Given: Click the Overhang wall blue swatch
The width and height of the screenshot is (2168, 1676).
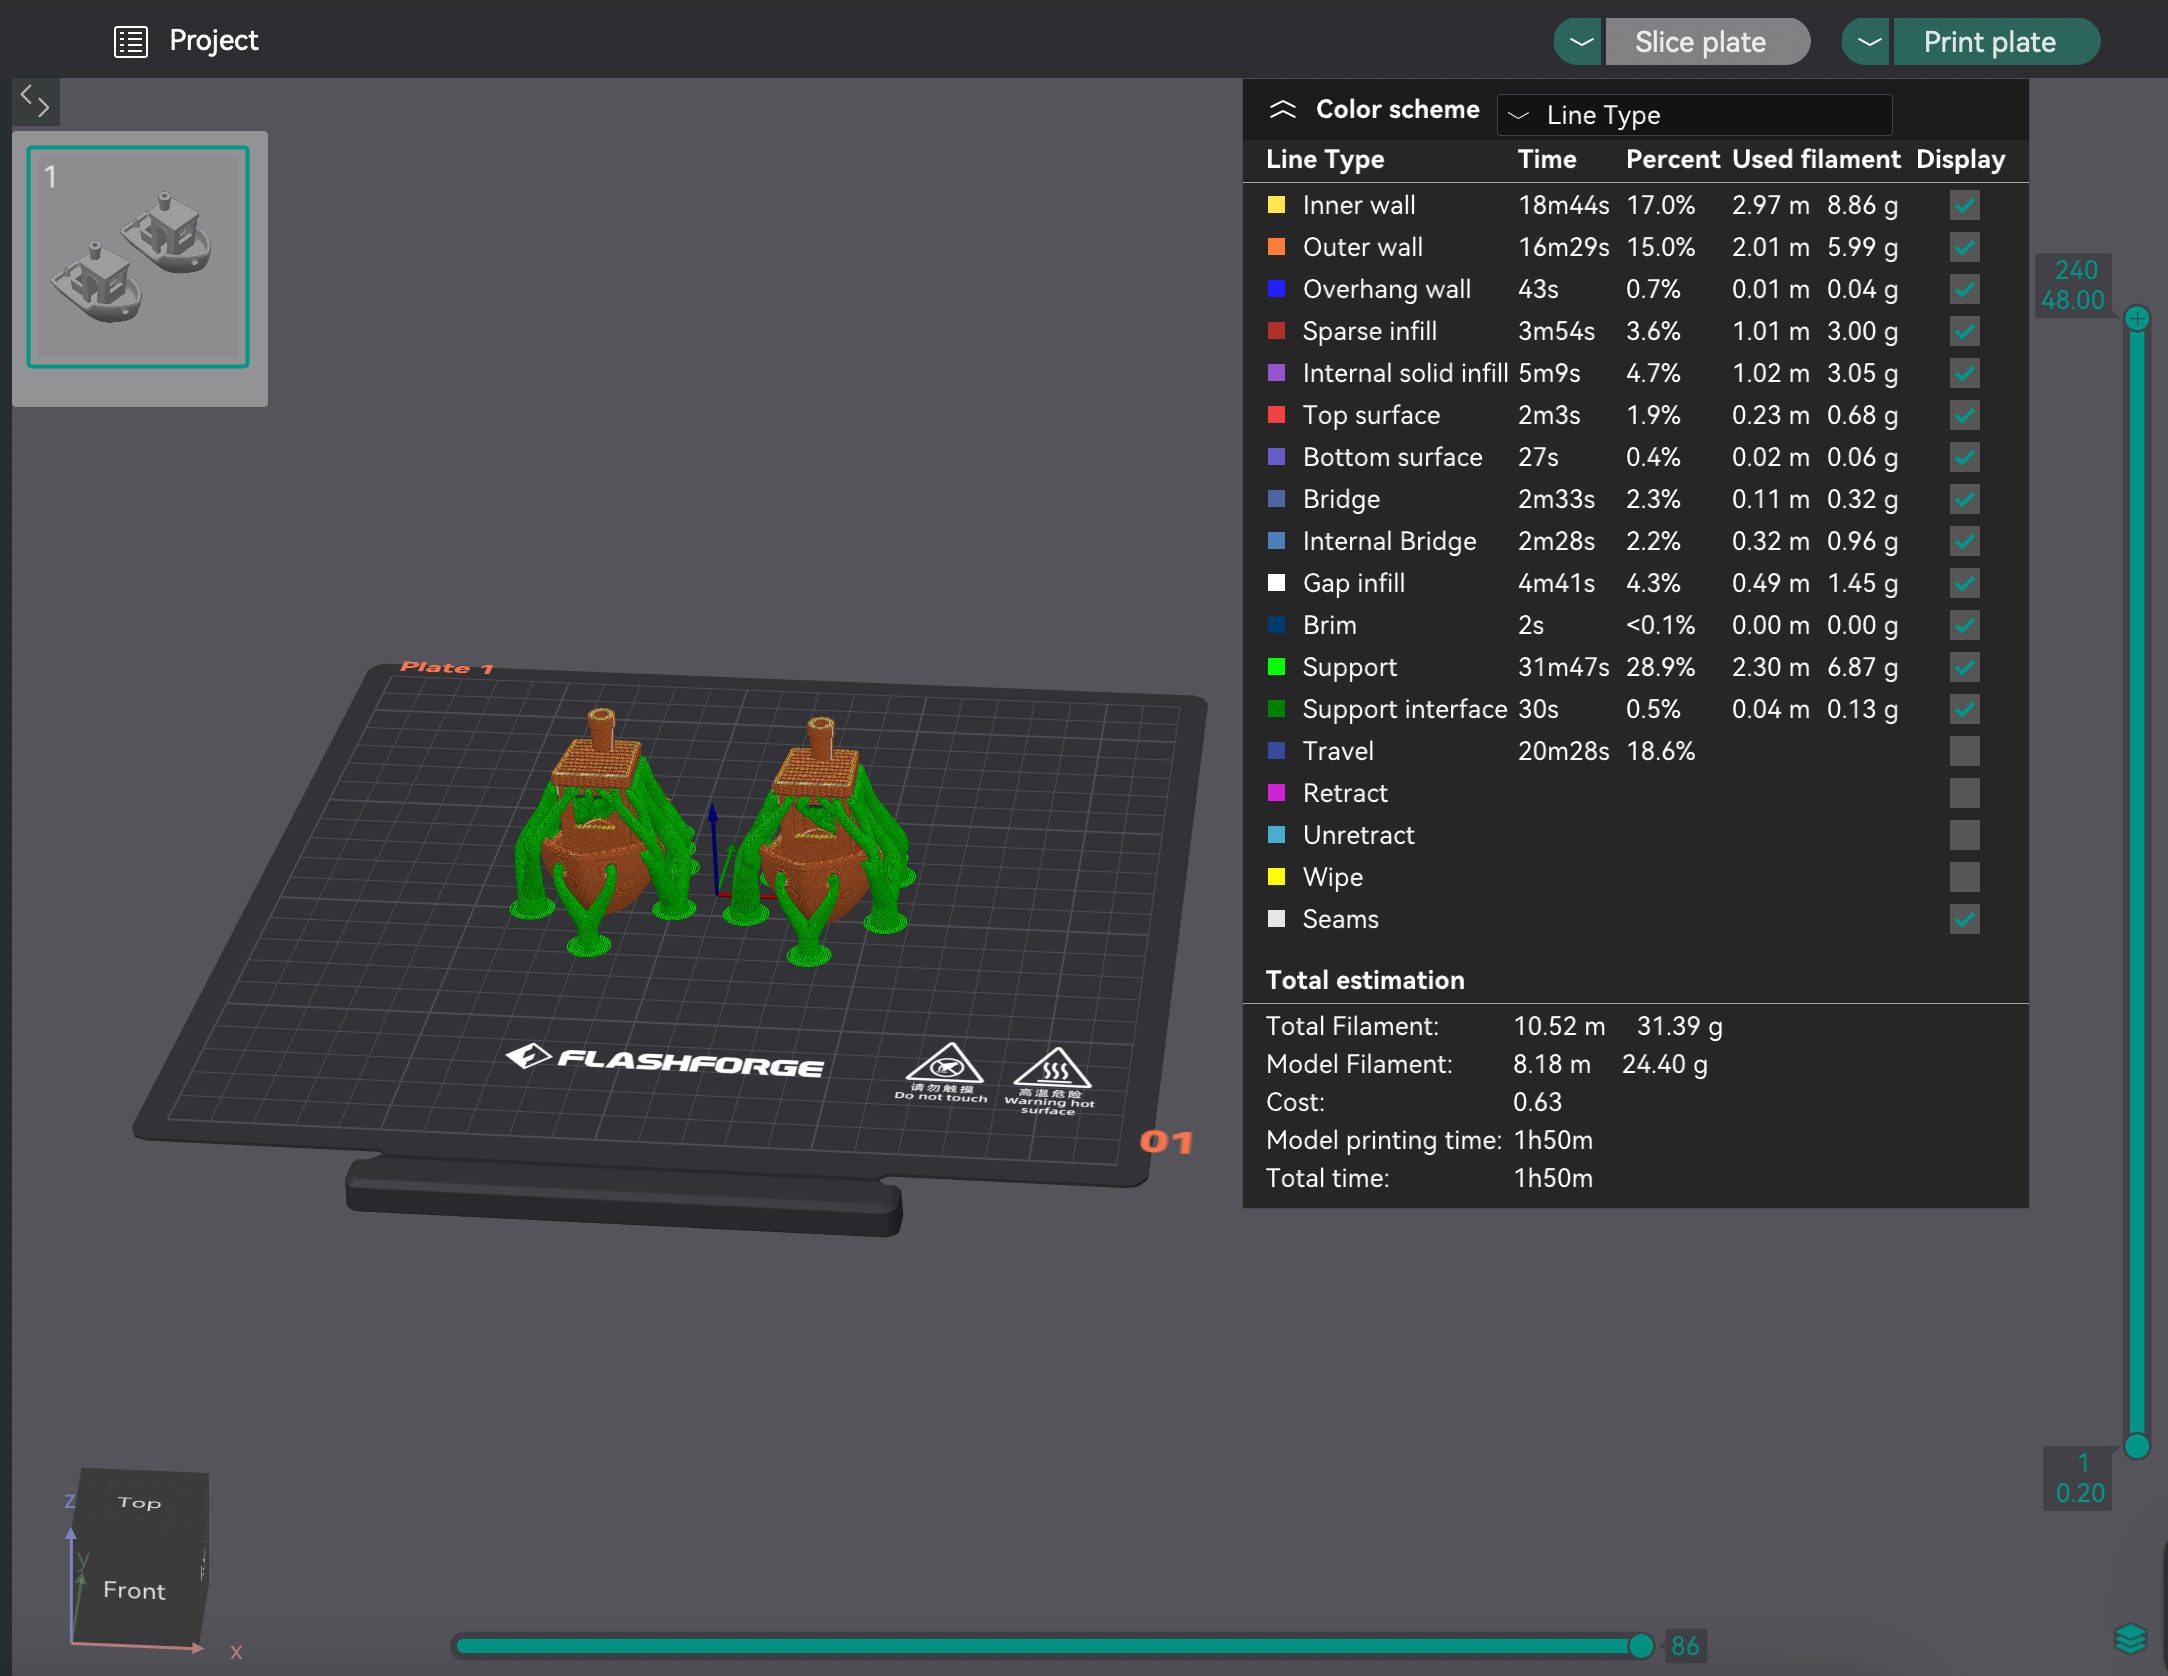Looking at the screenshot, I should point(1277,289).
